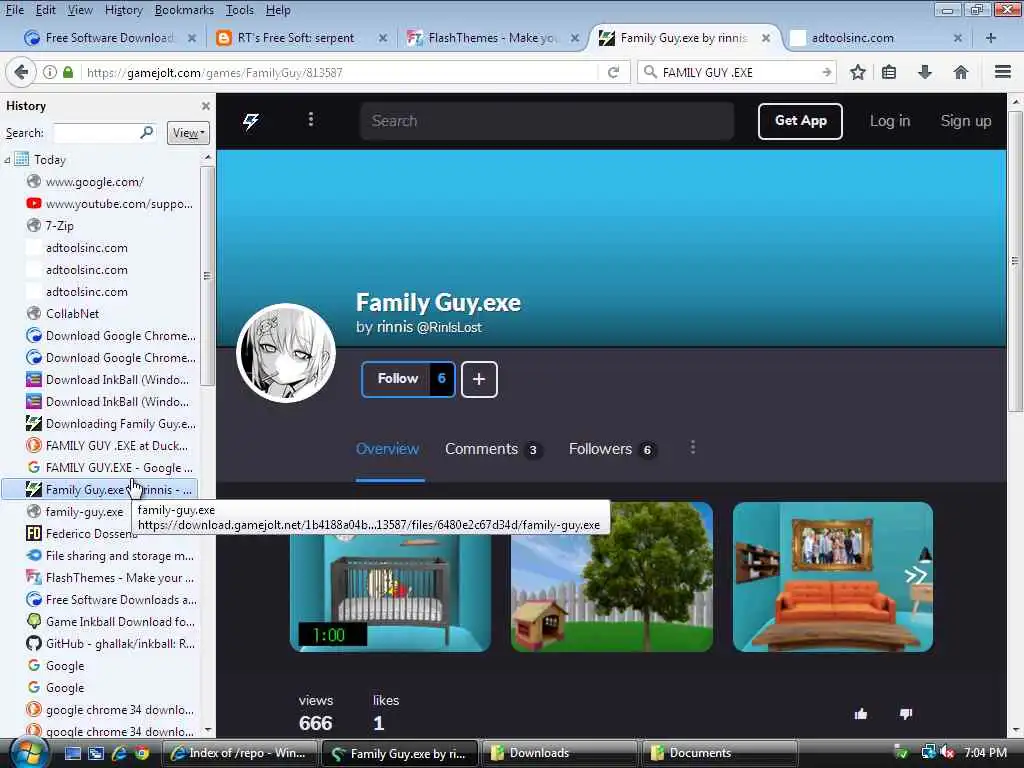The height and width of the screenshot is (768, 1024).
Task: Open the Firefox hamburger menu
Action: (x=1003, y=72)
